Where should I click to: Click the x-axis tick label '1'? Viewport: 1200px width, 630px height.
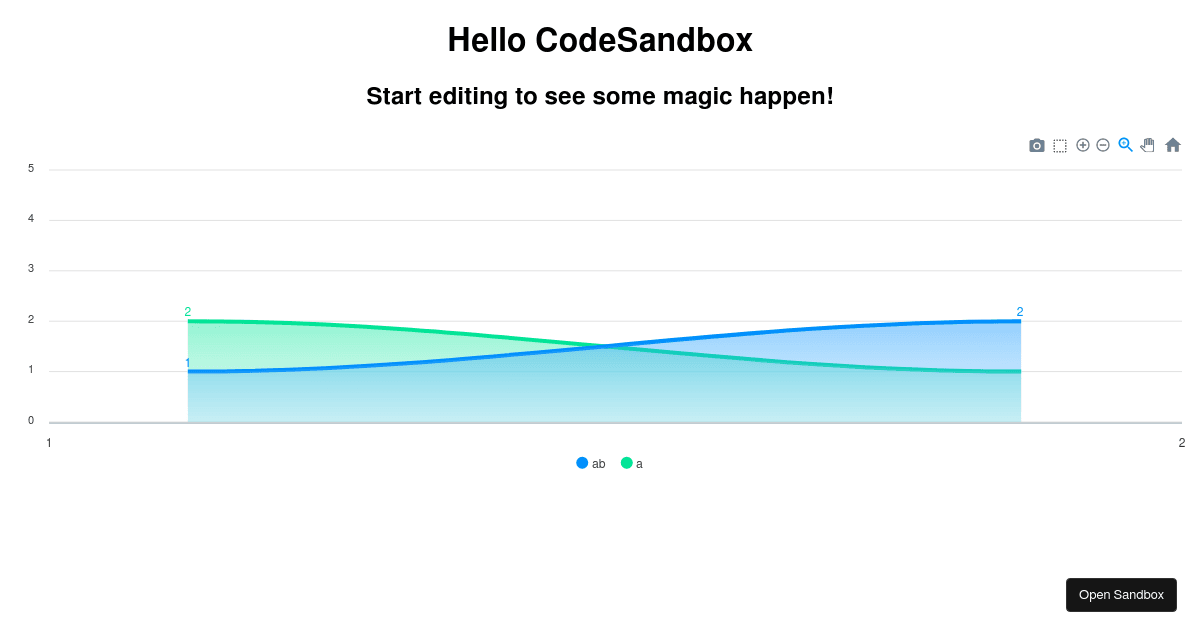pos(47,442)
